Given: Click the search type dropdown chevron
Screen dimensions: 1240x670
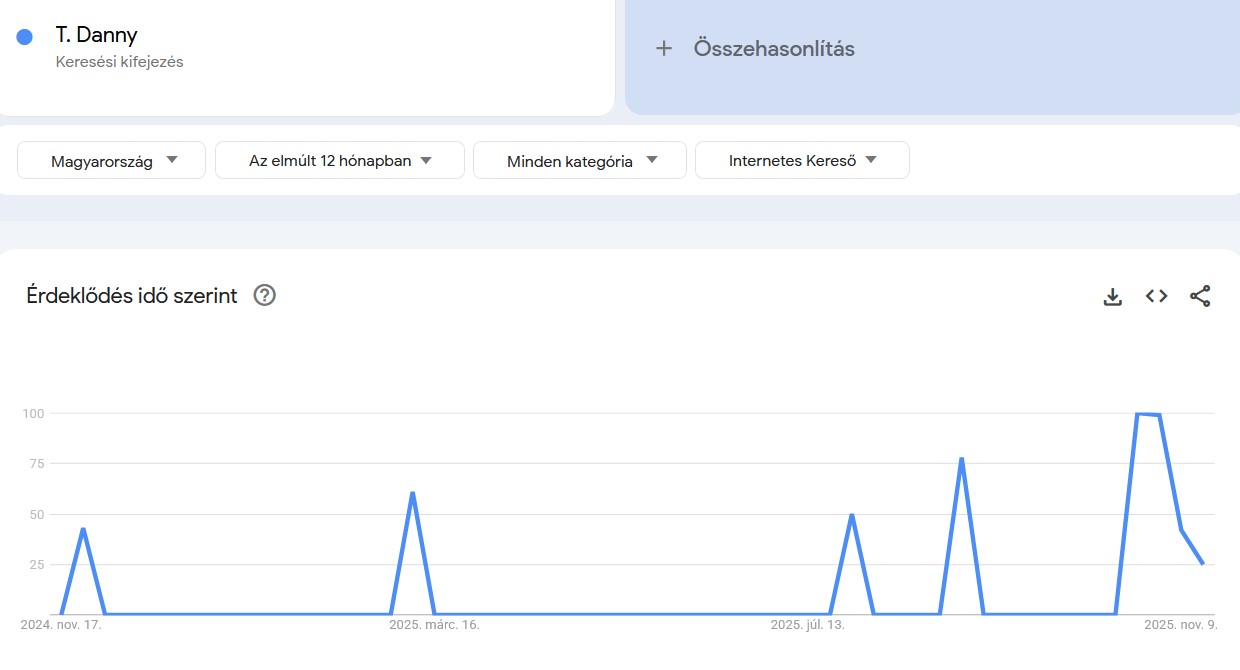Looking at the screenshot, I should [871, 159].
